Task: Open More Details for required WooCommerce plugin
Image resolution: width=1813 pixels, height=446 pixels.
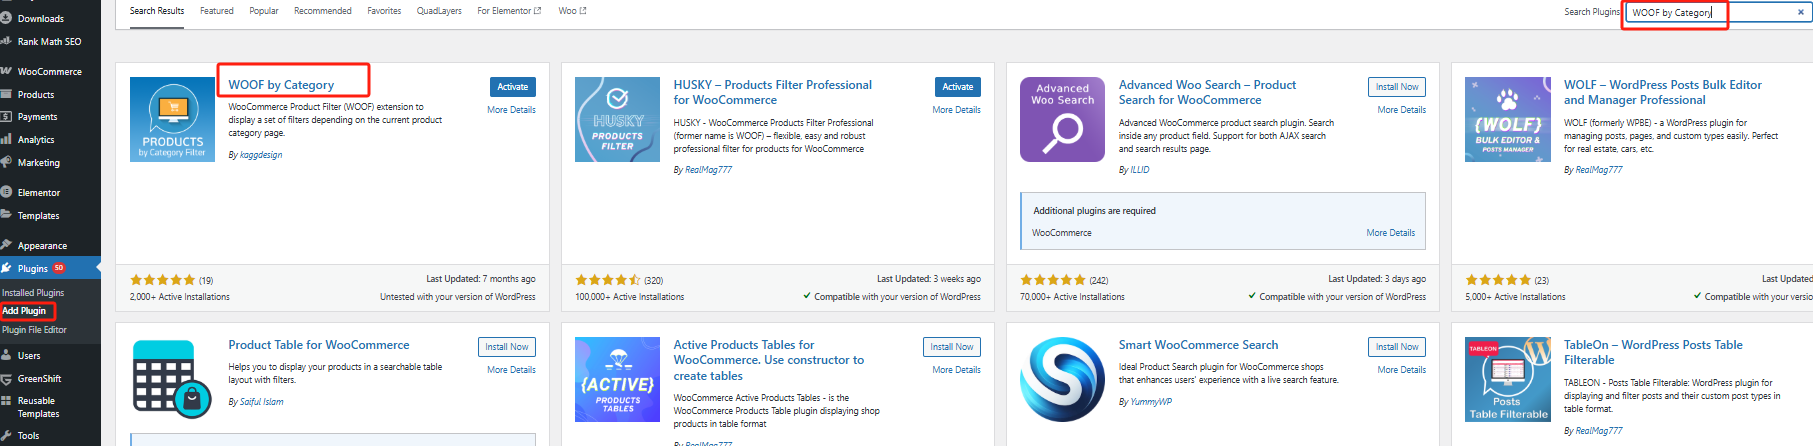Action: click(1390, 233)
